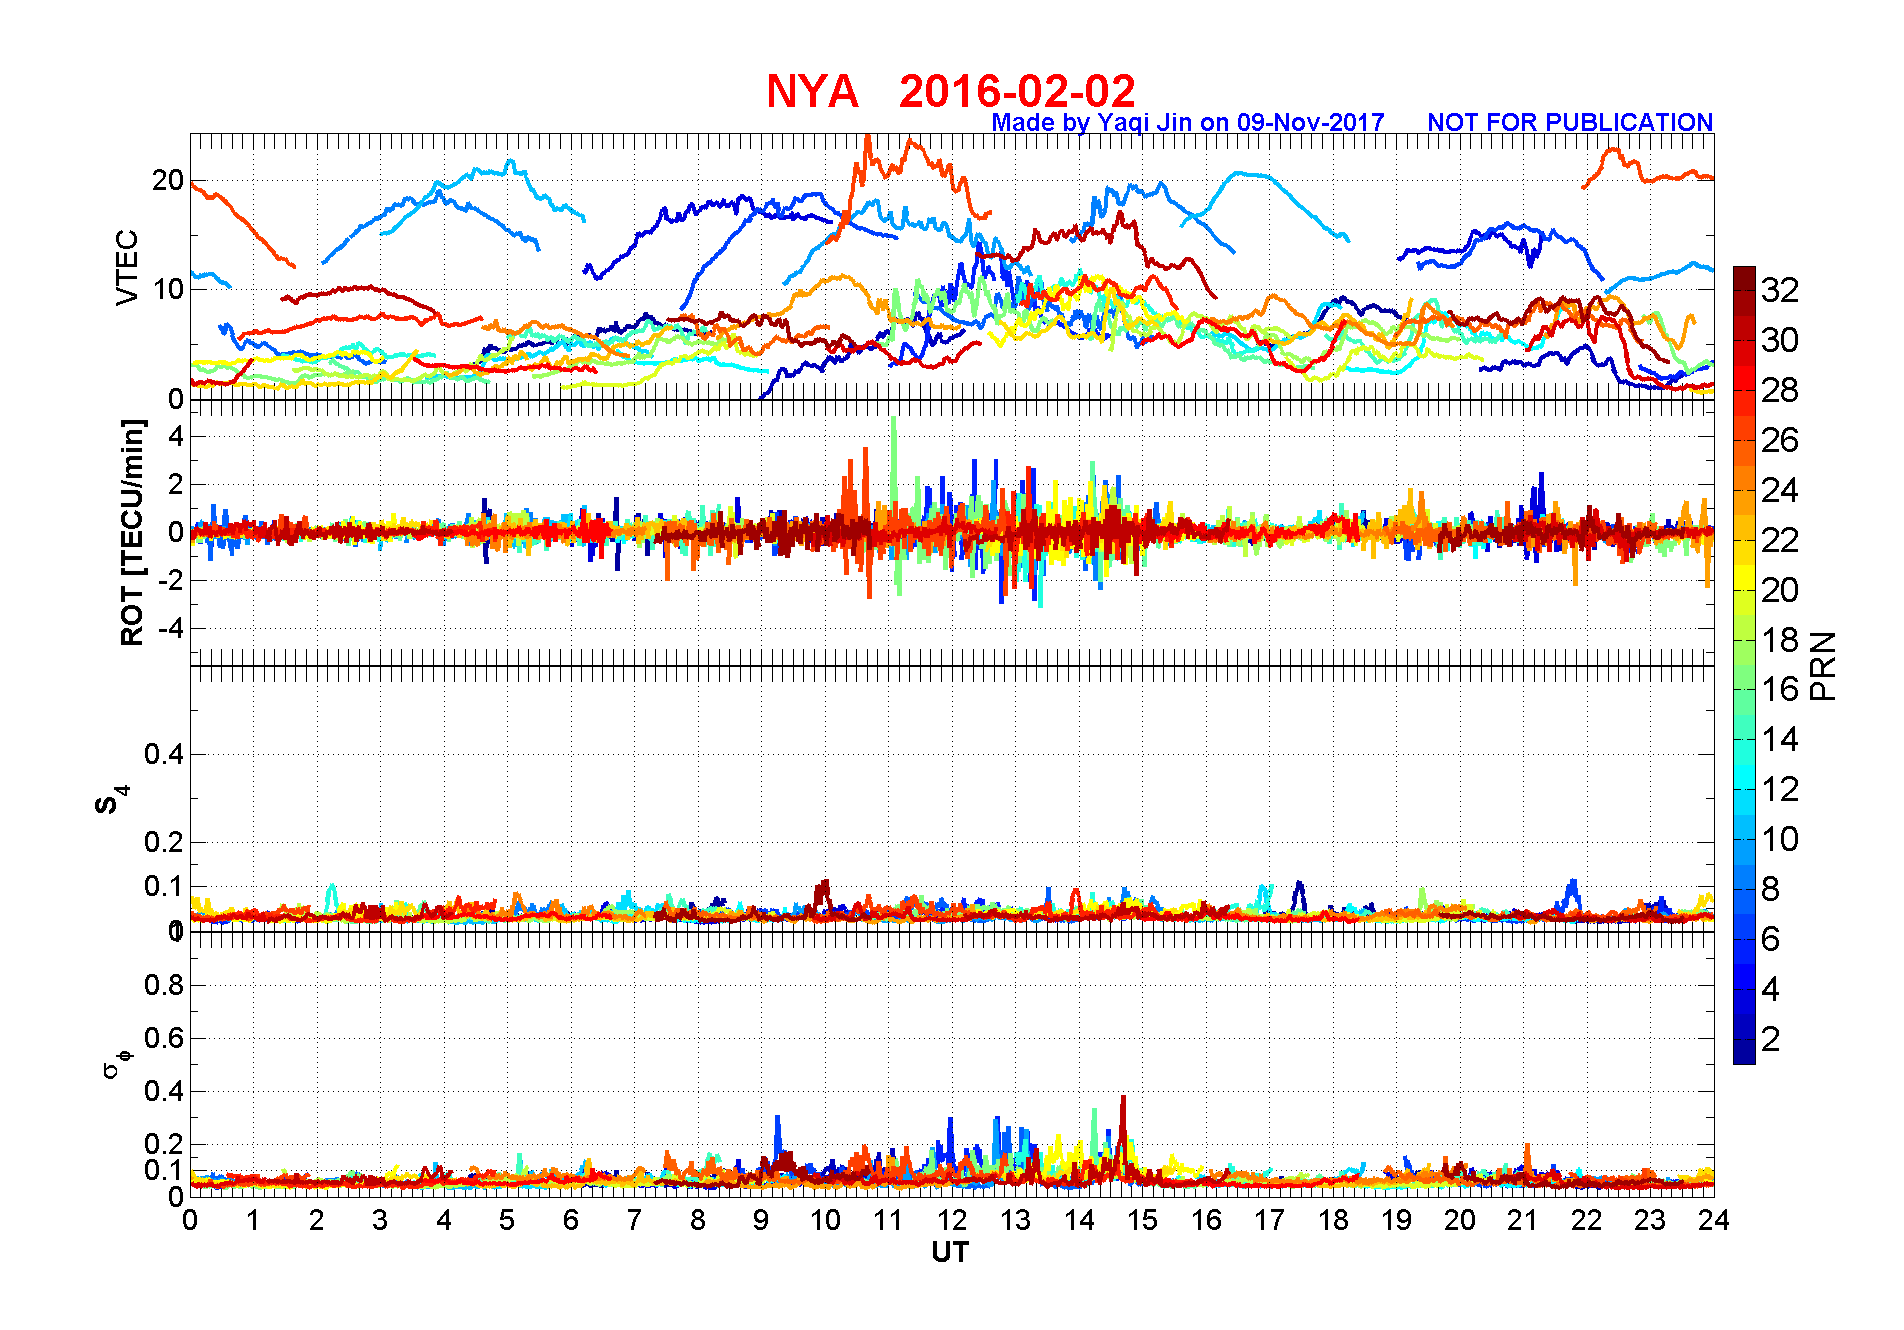Click the PRN colorbar label
Screen dimensions: 1904x1330
1823,665
